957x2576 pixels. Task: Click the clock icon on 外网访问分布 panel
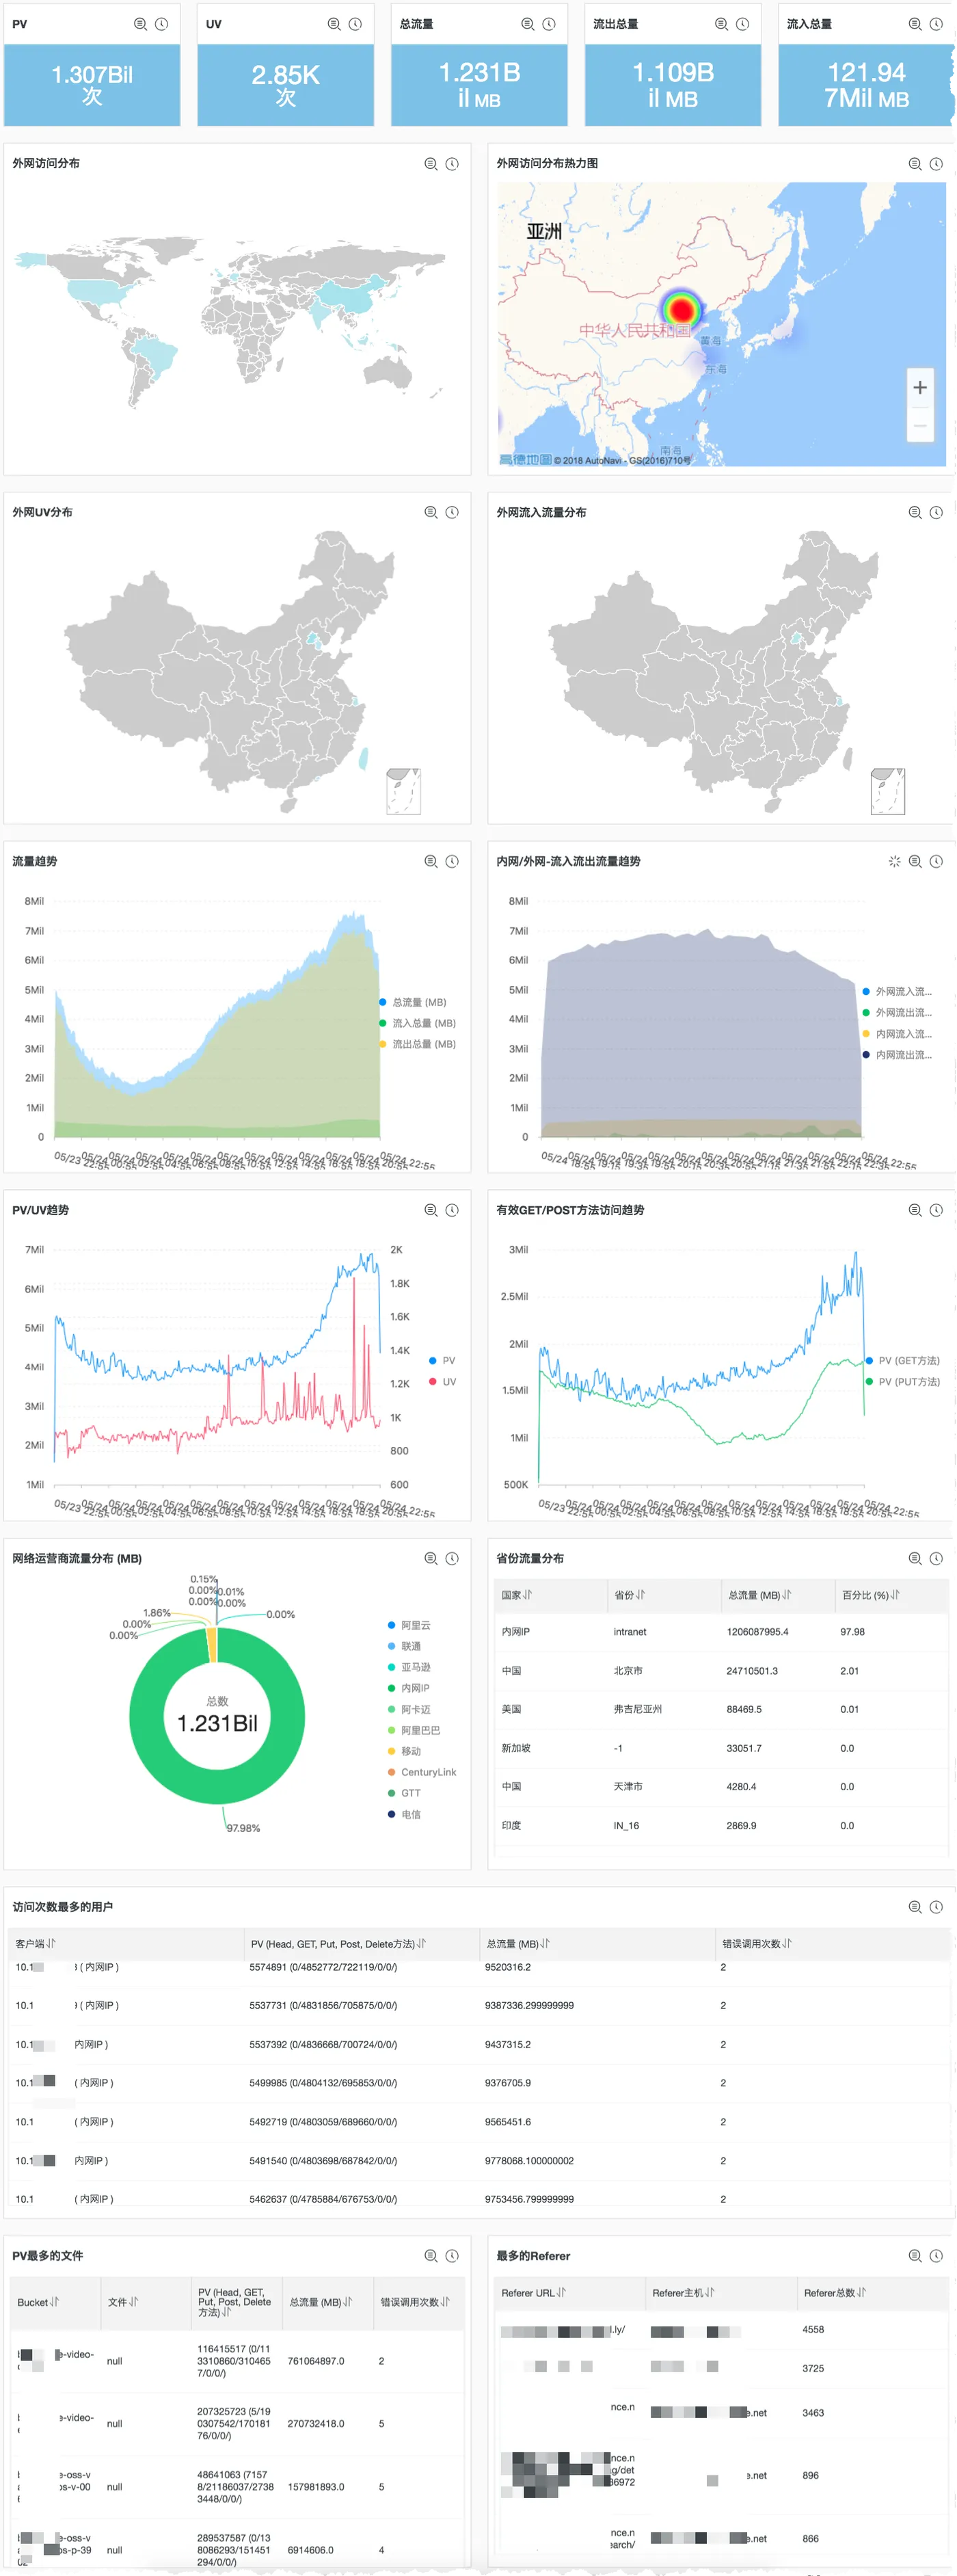coord(452,164)
